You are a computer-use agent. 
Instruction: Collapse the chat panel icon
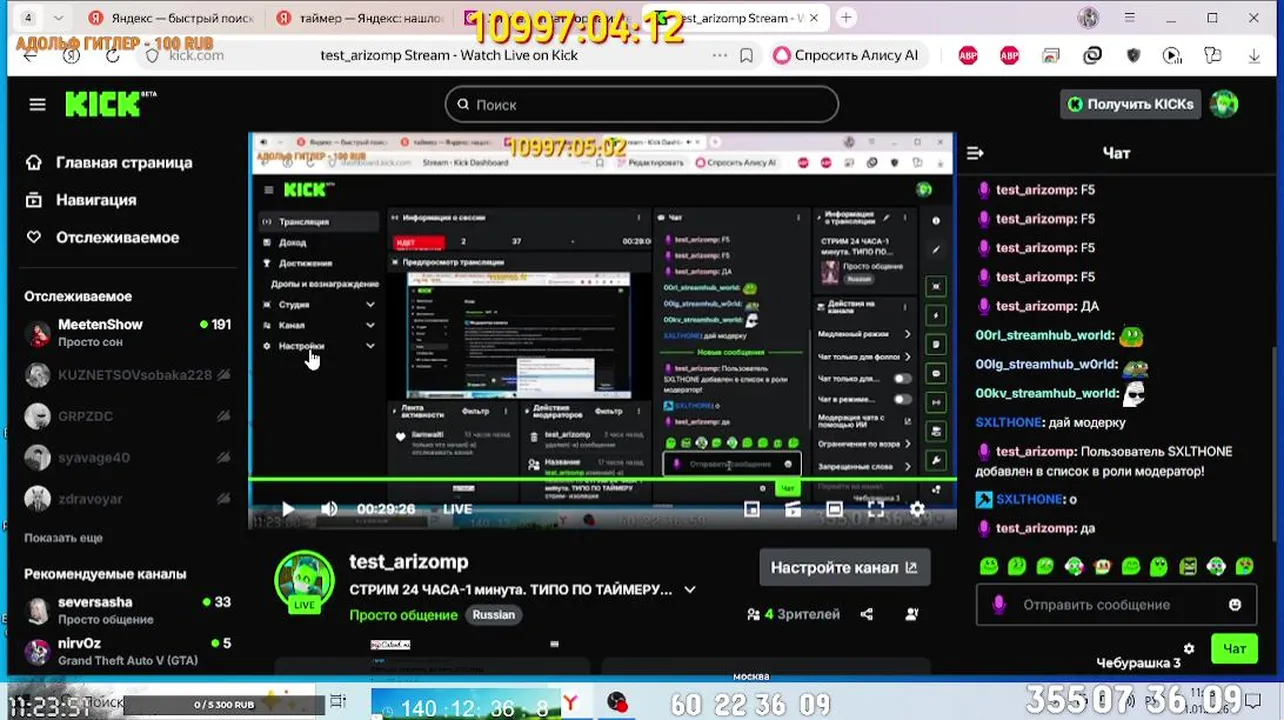coord(975,153)
